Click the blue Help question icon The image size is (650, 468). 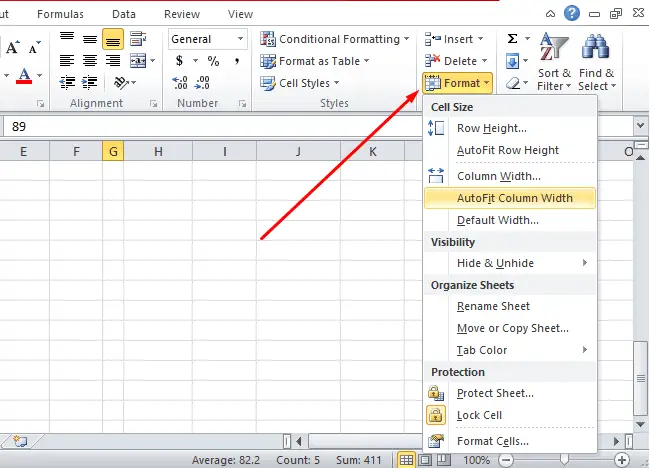pyautogui.click(x=572, y=13)
